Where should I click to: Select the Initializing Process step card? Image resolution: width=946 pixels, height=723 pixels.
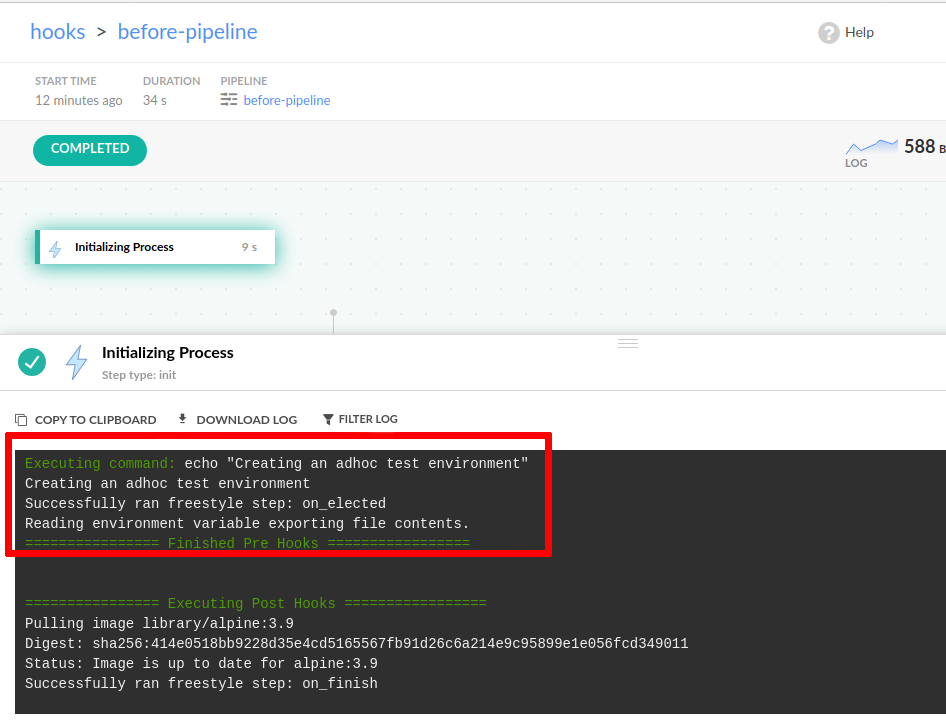point(155,247)
